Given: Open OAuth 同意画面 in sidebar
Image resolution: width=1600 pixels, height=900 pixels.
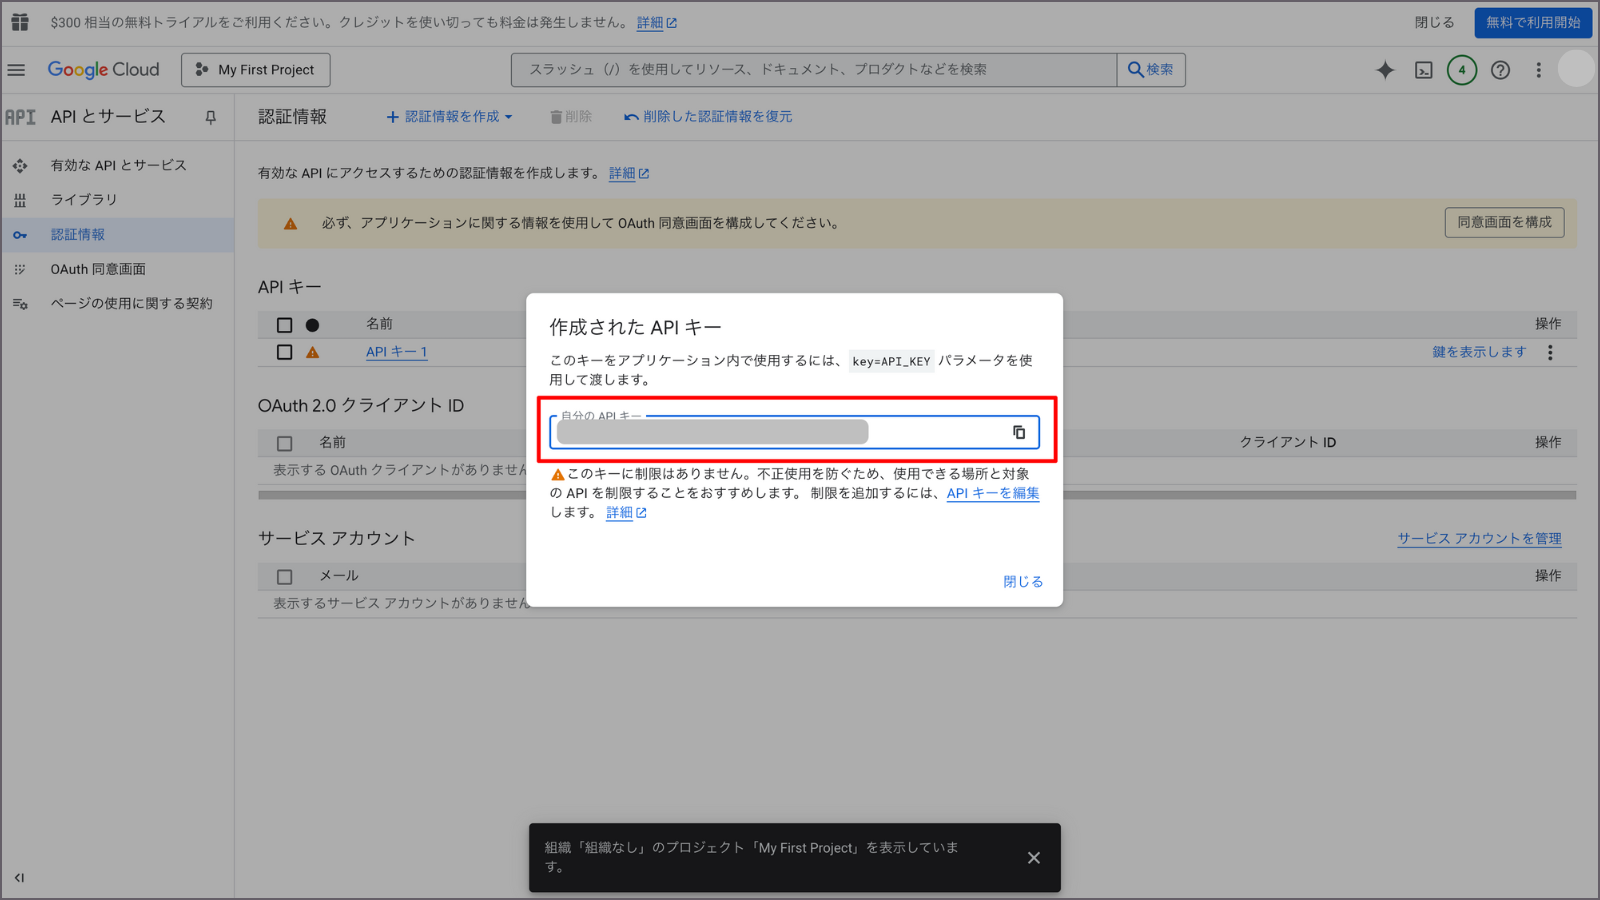Looking at the screenshot, I should (118, 269).
